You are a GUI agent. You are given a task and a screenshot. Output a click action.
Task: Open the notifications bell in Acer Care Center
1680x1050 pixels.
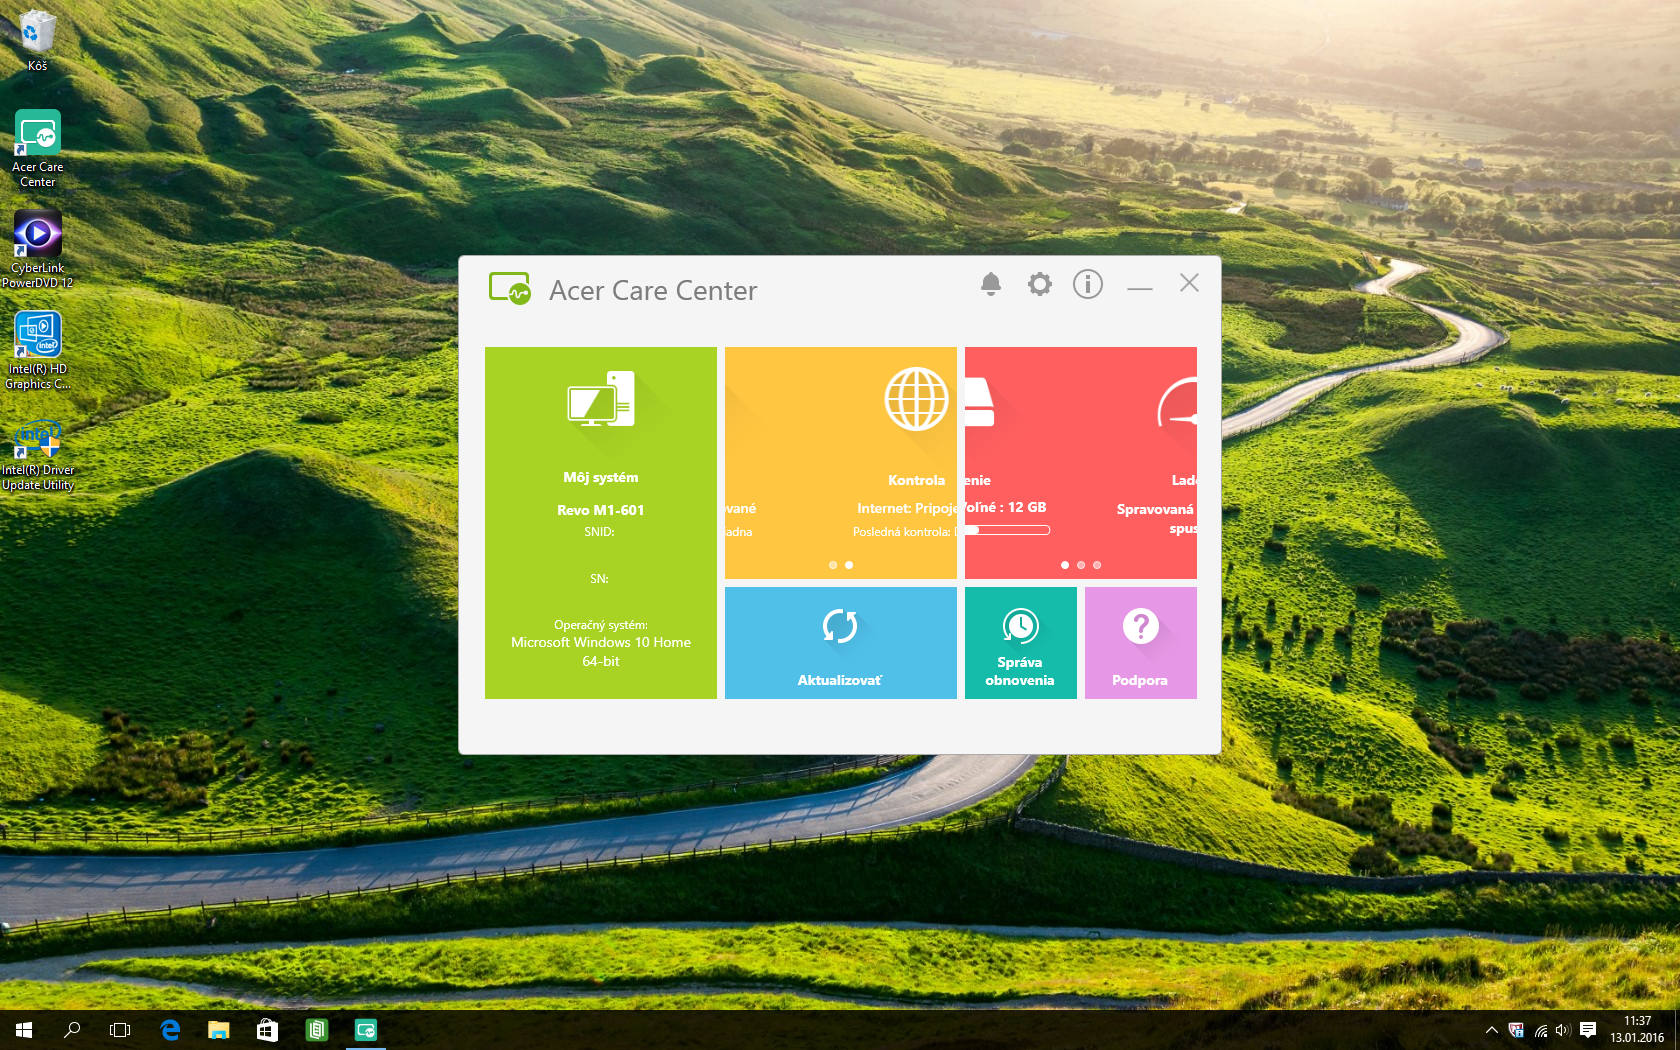(991, 285)
